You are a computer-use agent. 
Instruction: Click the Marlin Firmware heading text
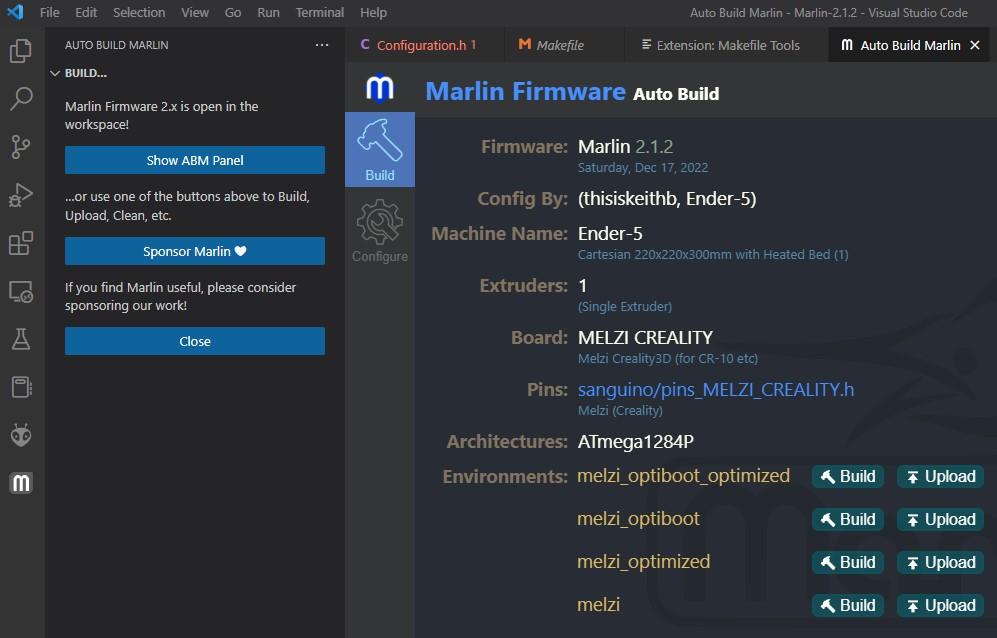tap(525, 92)
